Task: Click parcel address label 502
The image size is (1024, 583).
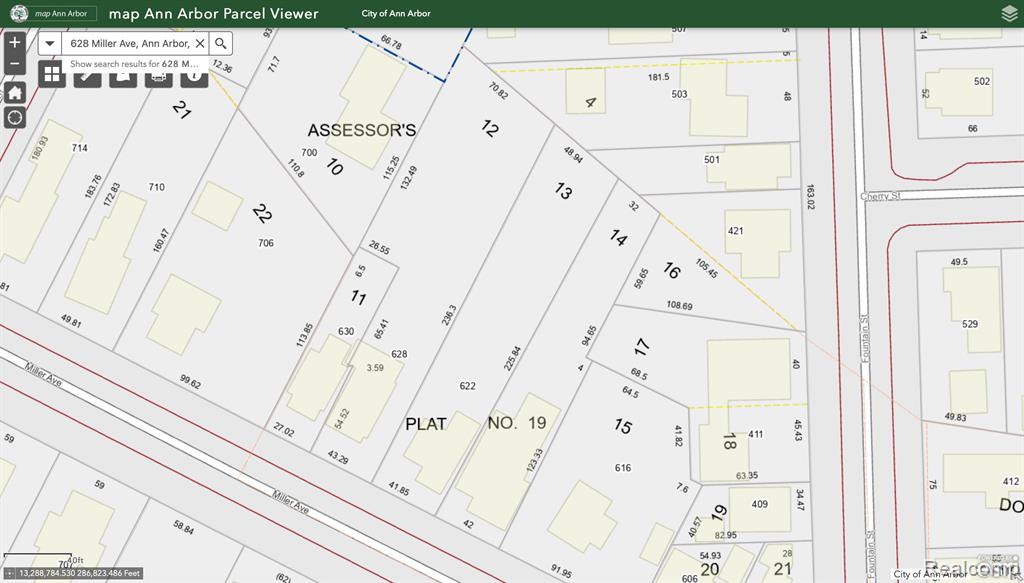Action: click(982, 81)
